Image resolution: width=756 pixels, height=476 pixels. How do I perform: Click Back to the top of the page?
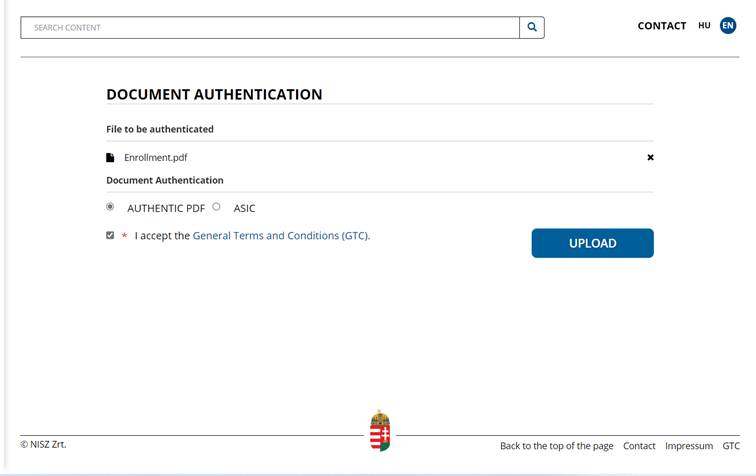[x=556, y=446]
